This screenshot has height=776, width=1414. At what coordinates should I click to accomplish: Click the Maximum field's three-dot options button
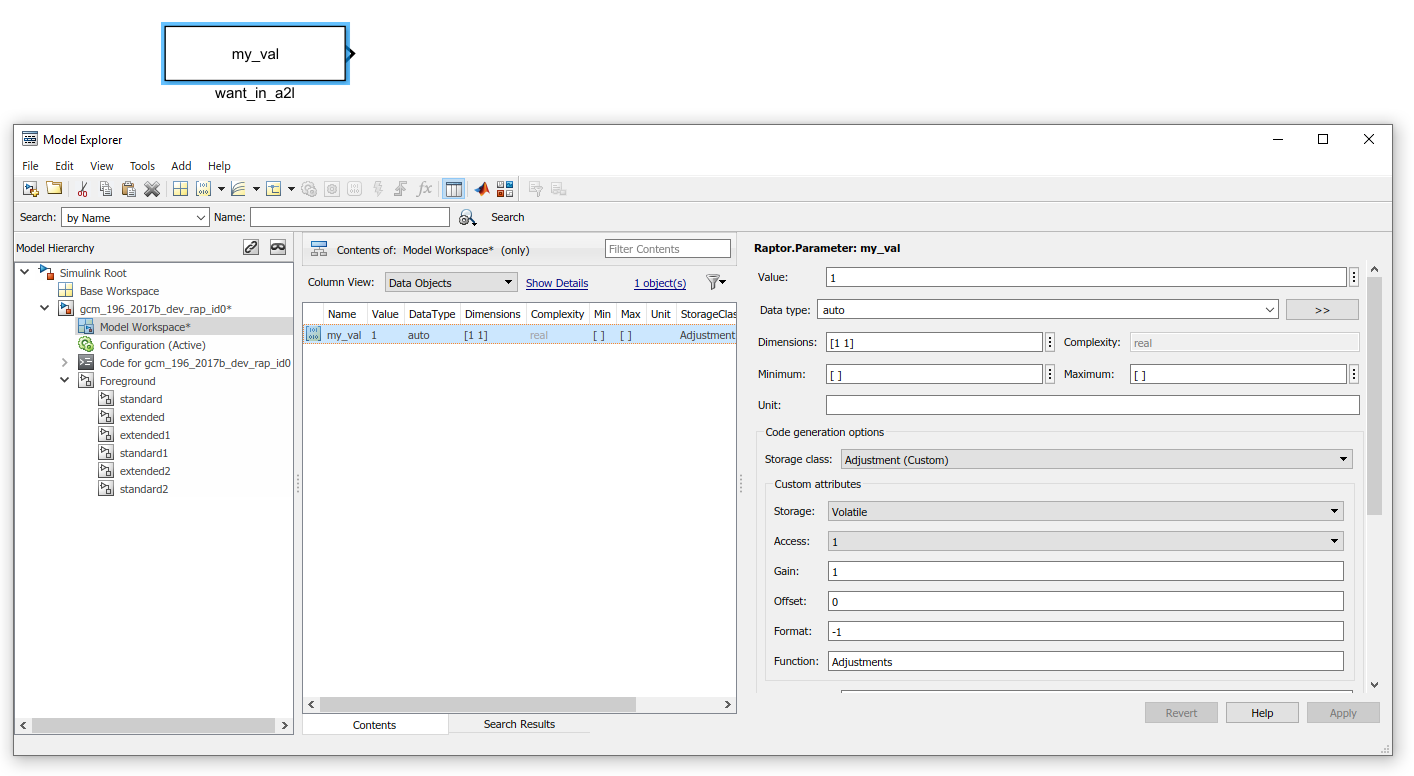click(1354, 374)
